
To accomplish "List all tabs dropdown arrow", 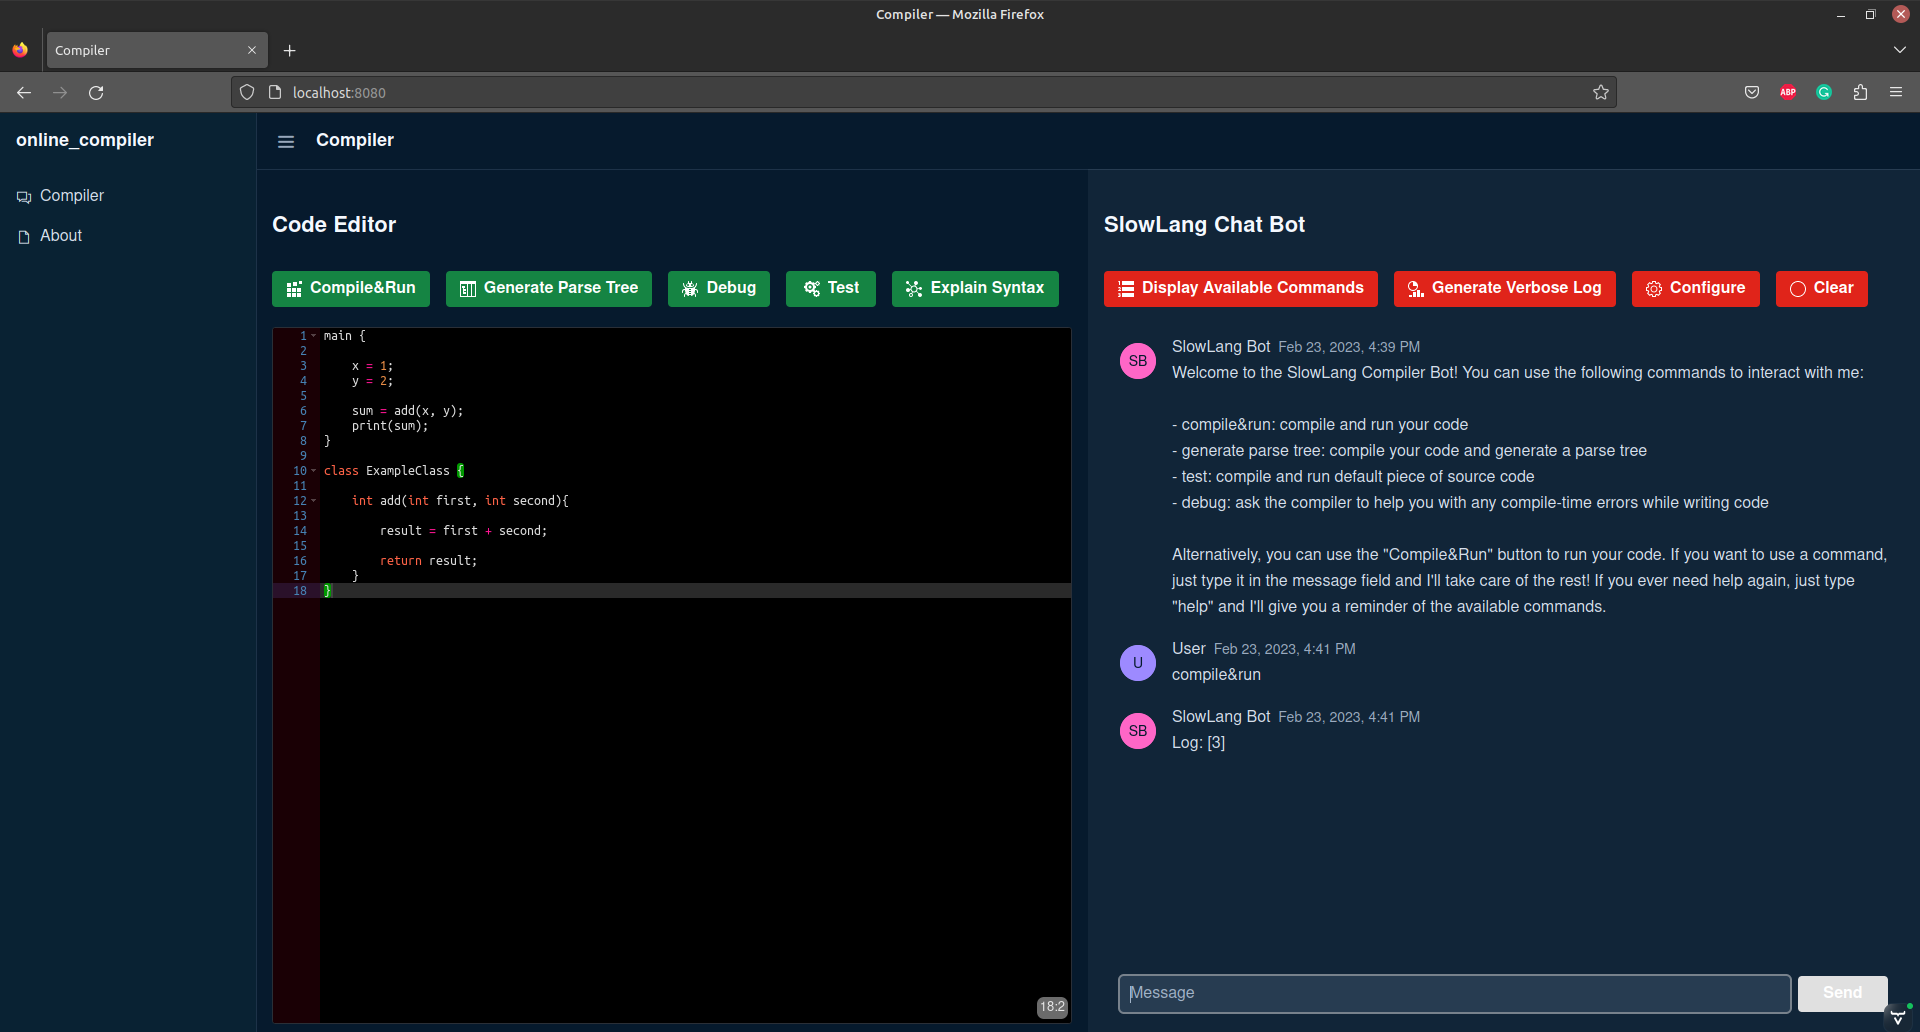I will [x=1899, y=50].
